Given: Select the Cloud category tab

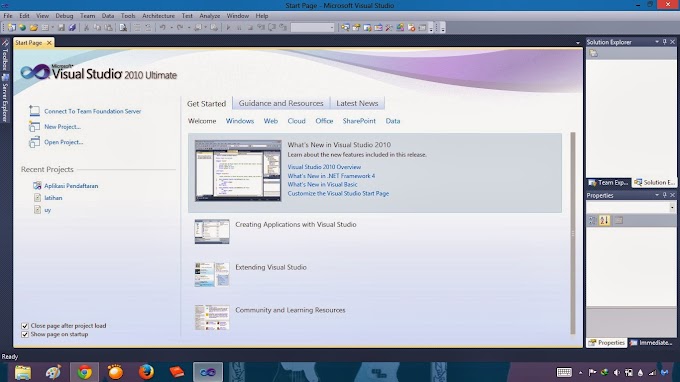Looking at the screenshot, I should click(x=297, y=121).
